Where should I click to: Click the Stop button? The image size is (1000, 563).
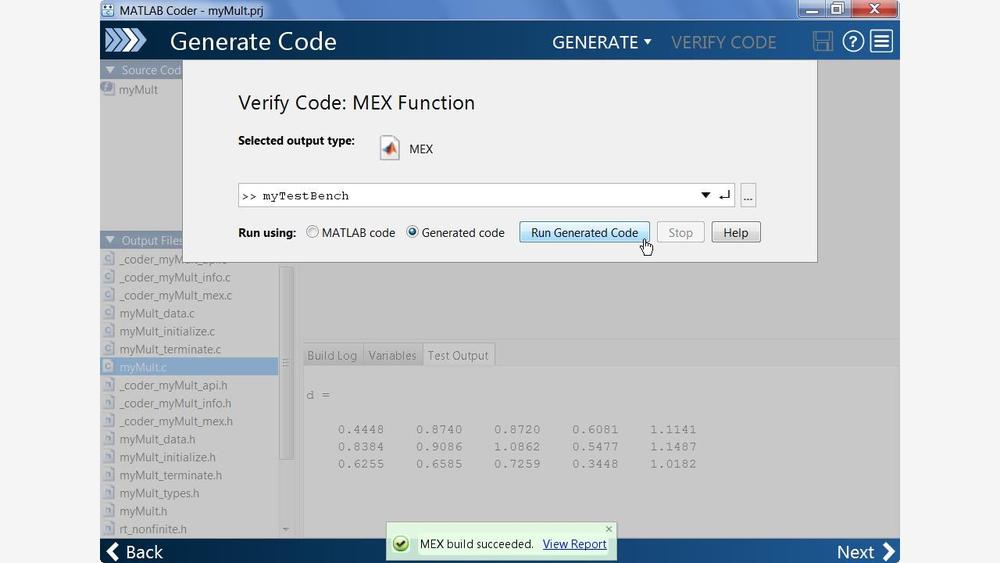tap(680, 232)
